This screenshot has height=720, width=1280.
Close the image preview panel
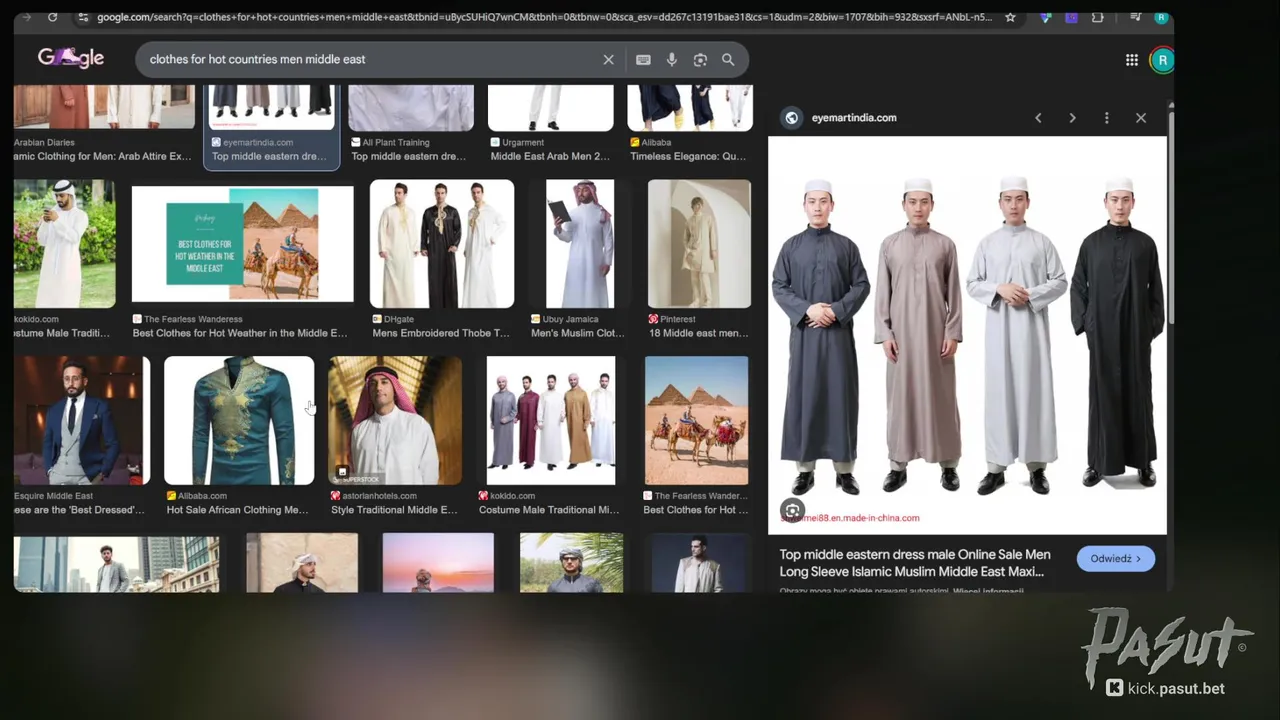pyautogui.click(x=1141, y=118)
